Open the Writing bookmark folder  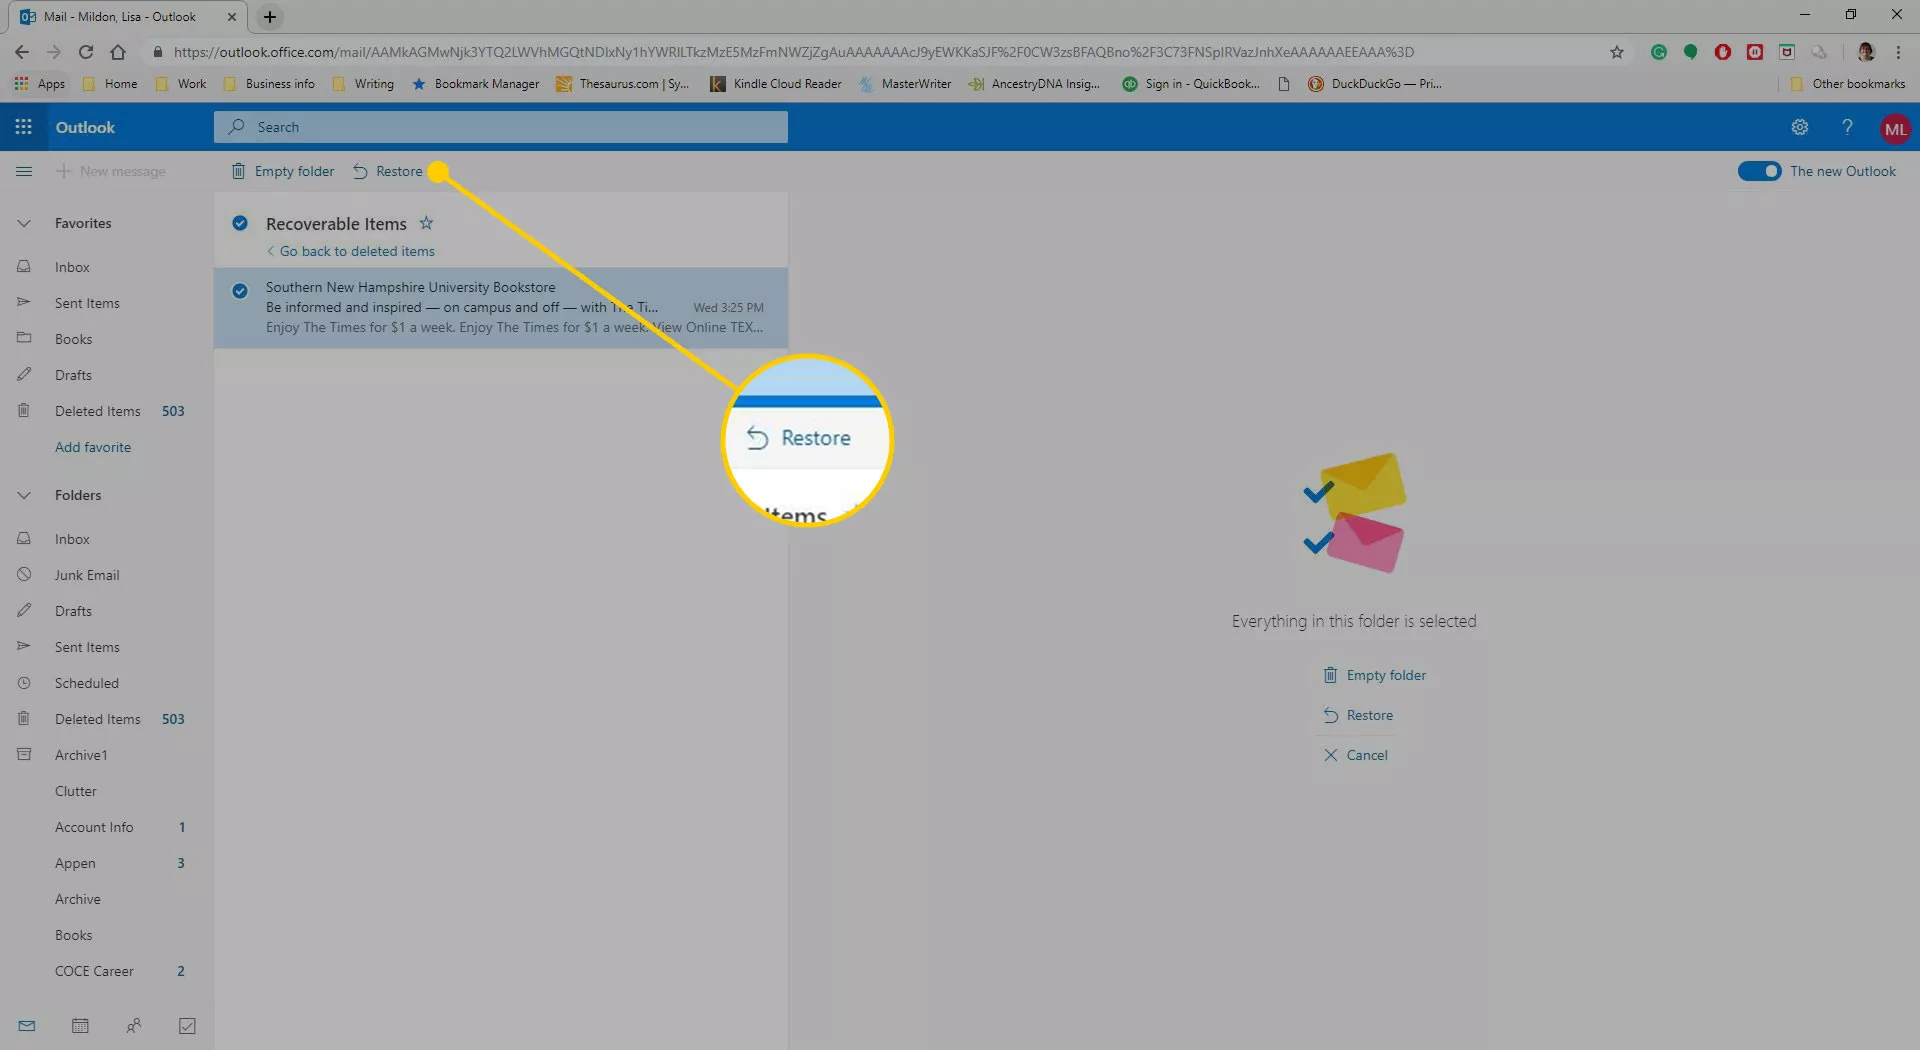coord(363,84)
